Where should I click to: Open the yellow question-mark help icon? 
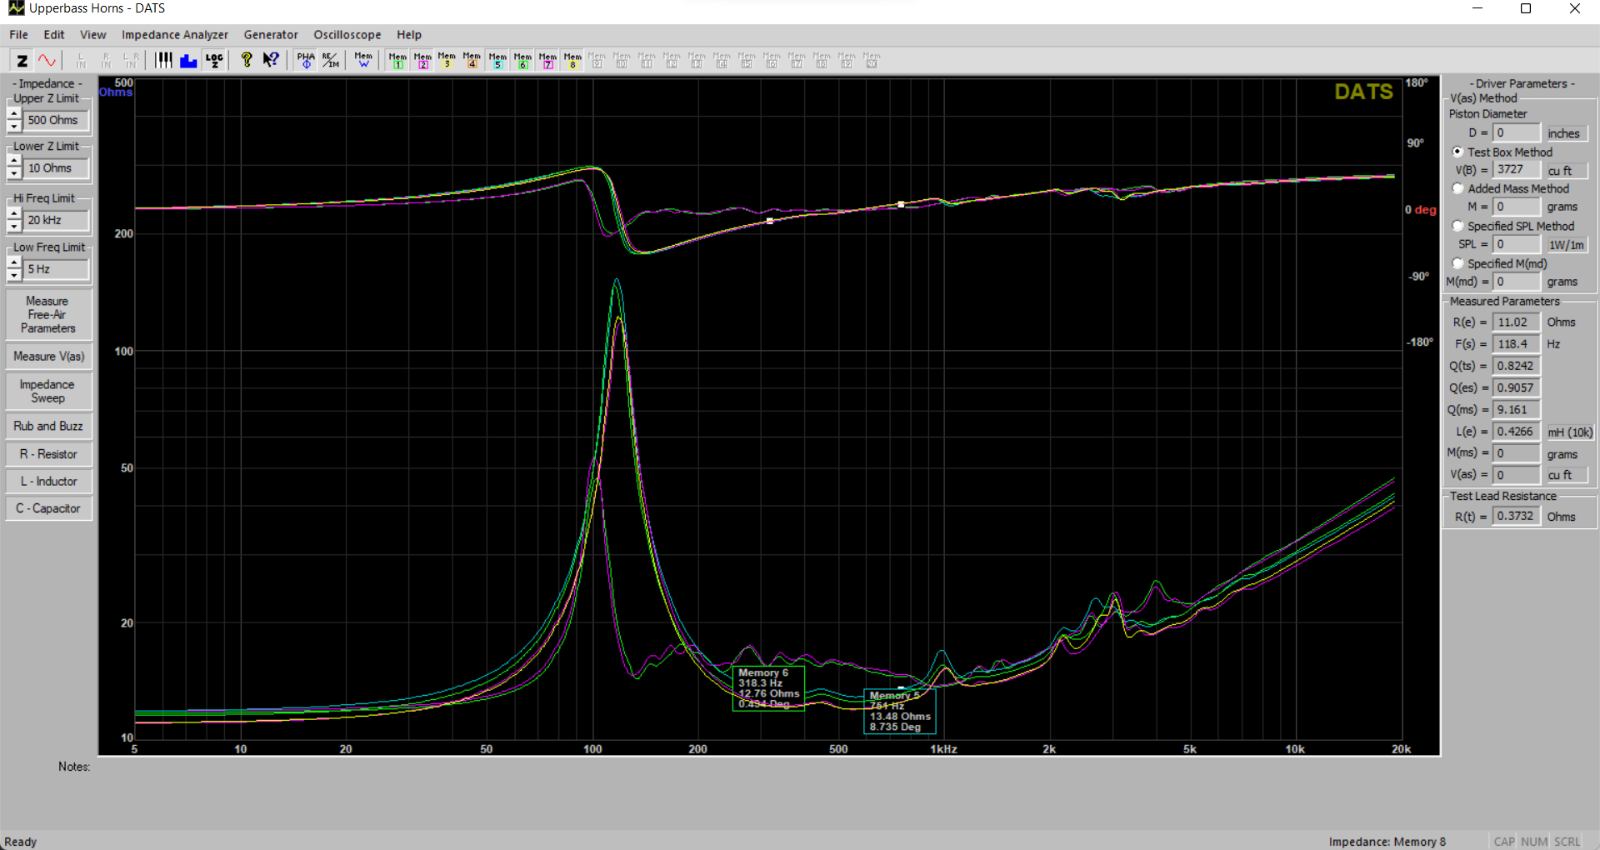coord(246,61)
